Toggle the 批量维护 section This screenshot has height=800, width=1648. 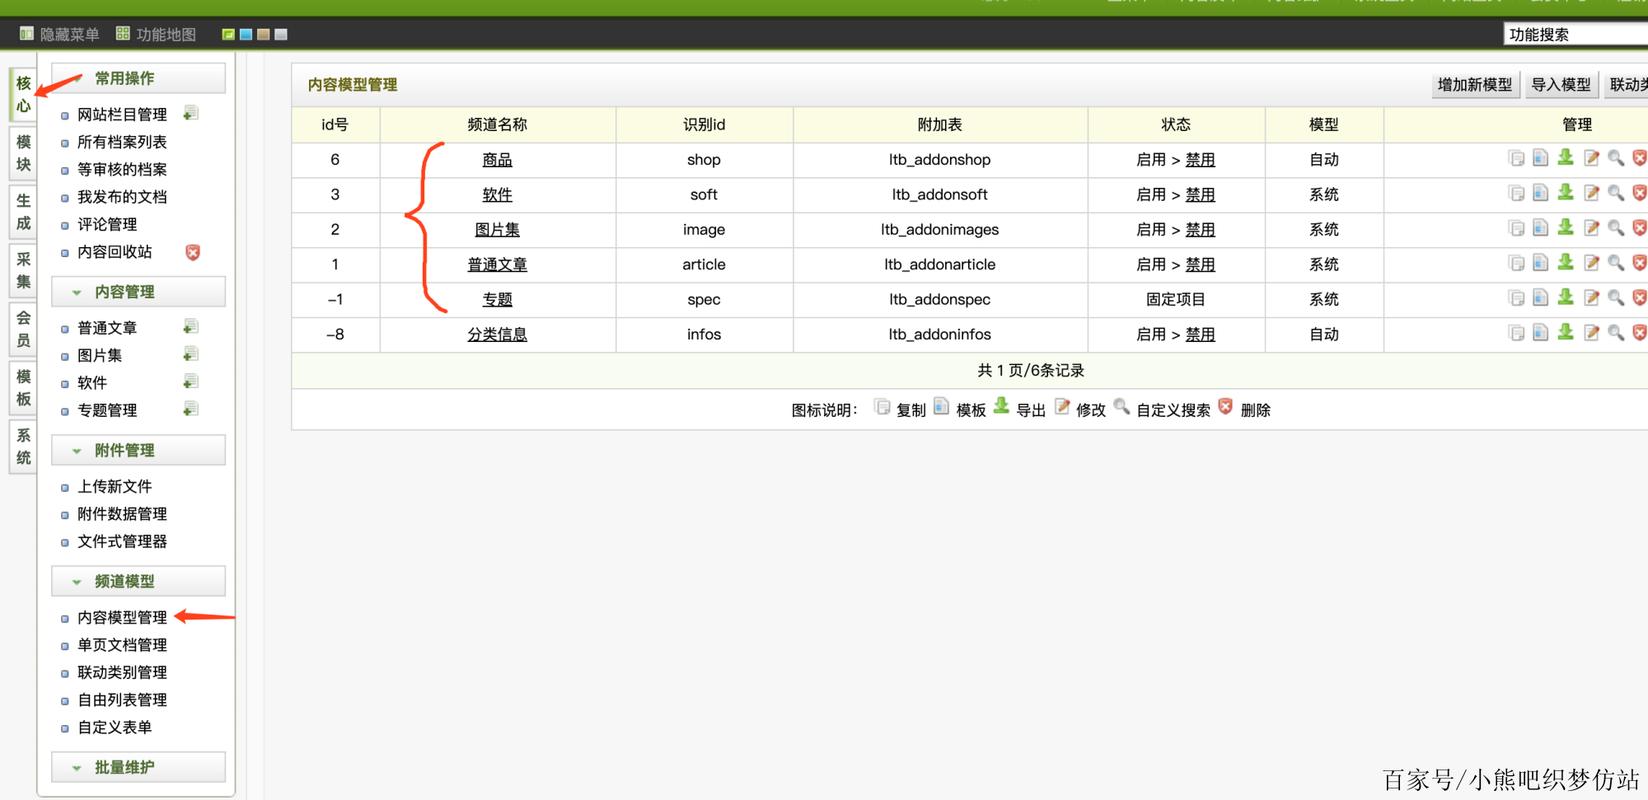click(x=138, y=768)
